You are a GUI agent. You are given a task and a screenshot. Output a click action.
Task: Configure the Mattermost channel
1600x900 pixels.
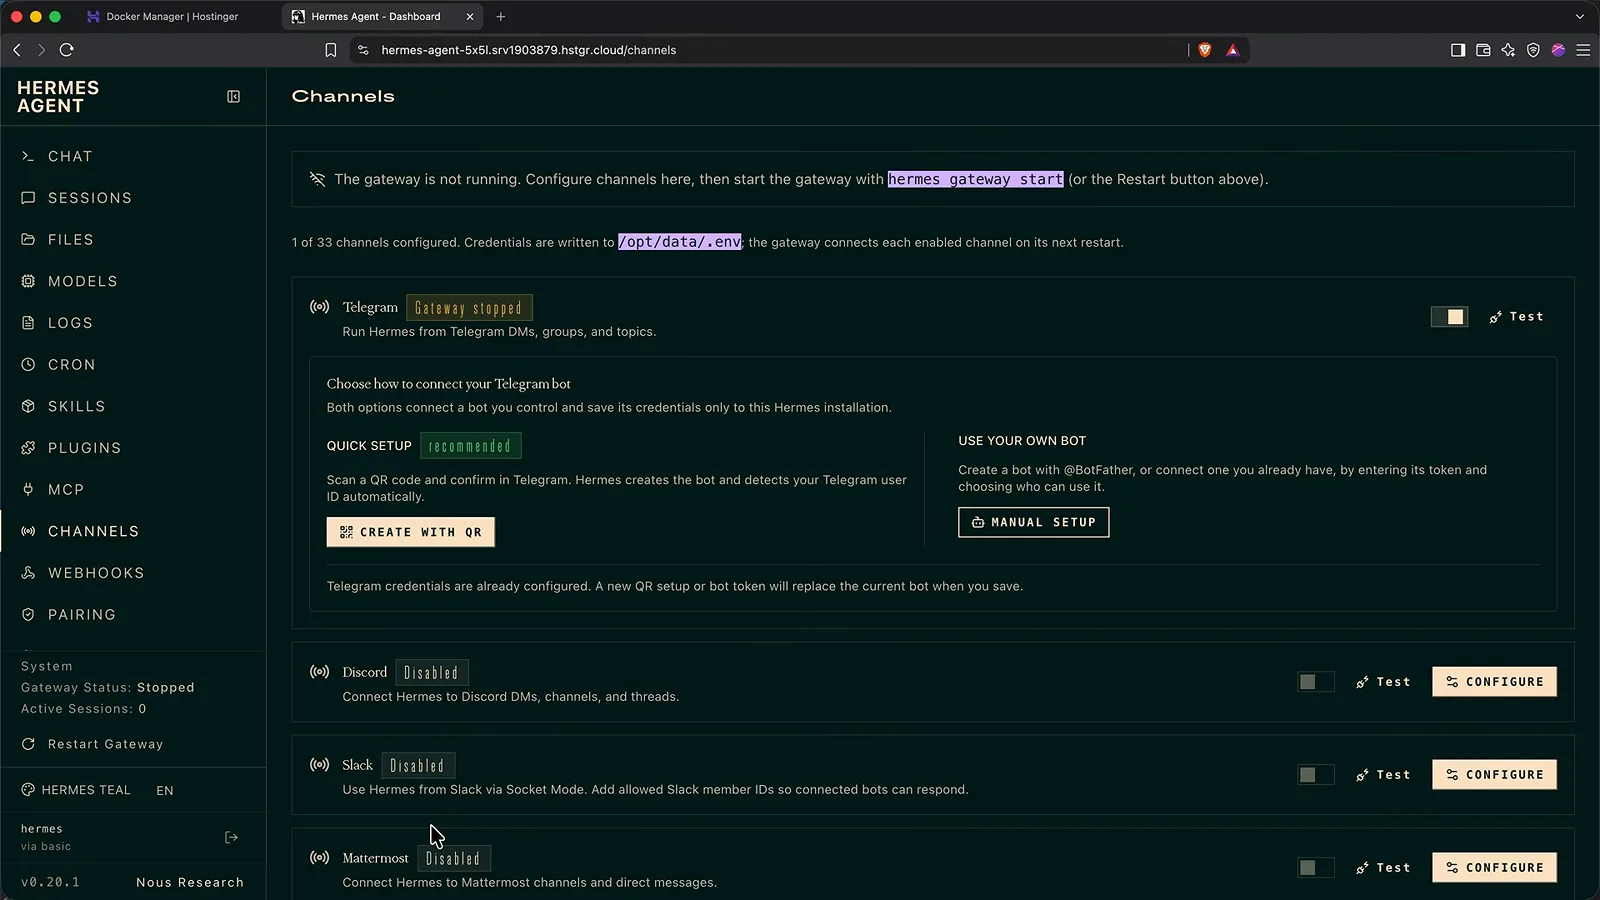[x=1494, y=868]
